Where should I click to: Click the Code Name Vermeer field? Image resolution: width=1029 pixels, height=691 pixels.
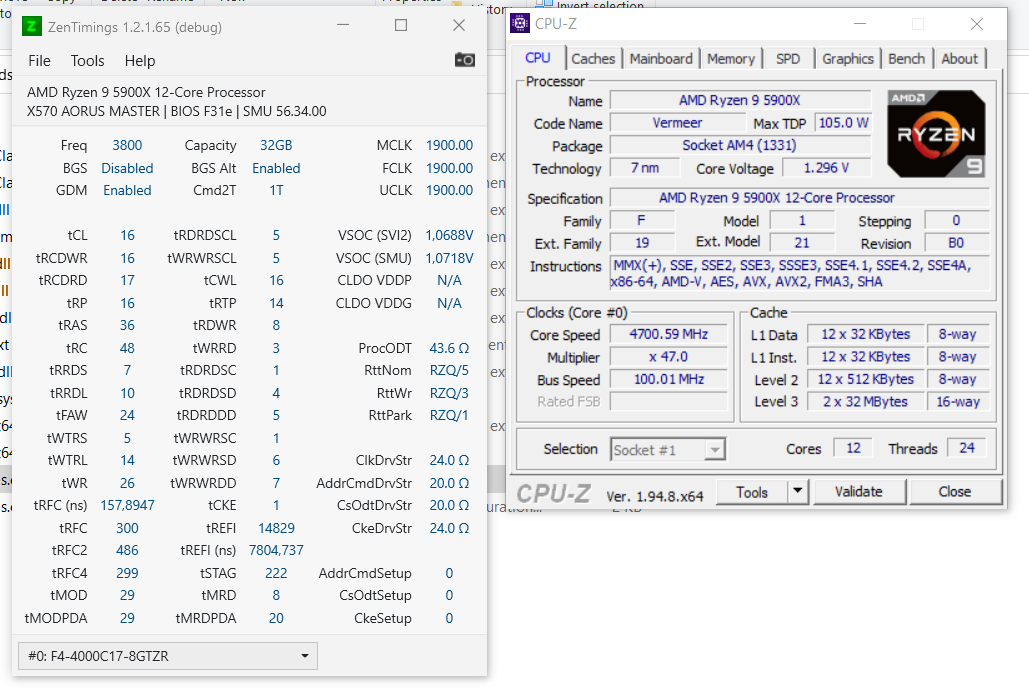click(677, 123)
